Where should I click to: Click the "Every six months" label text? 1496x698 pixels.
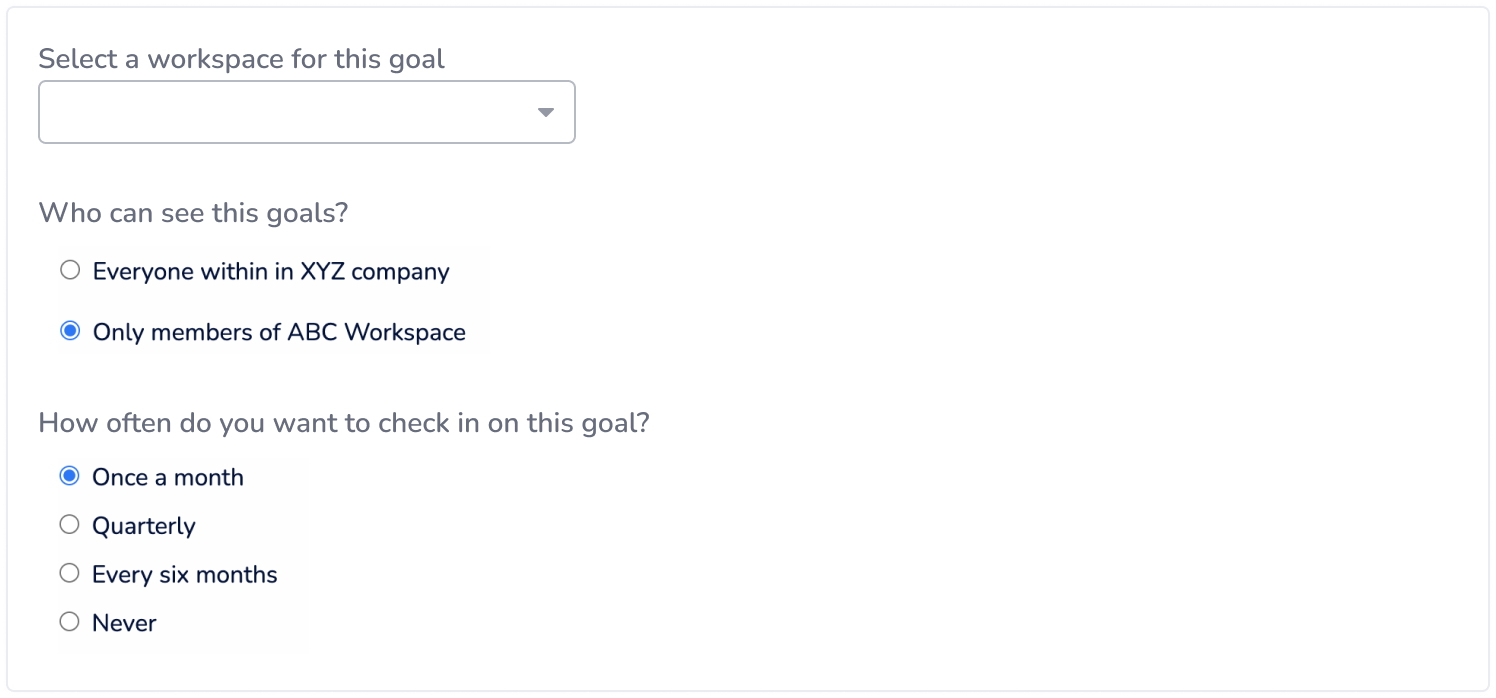click(185, 574)
